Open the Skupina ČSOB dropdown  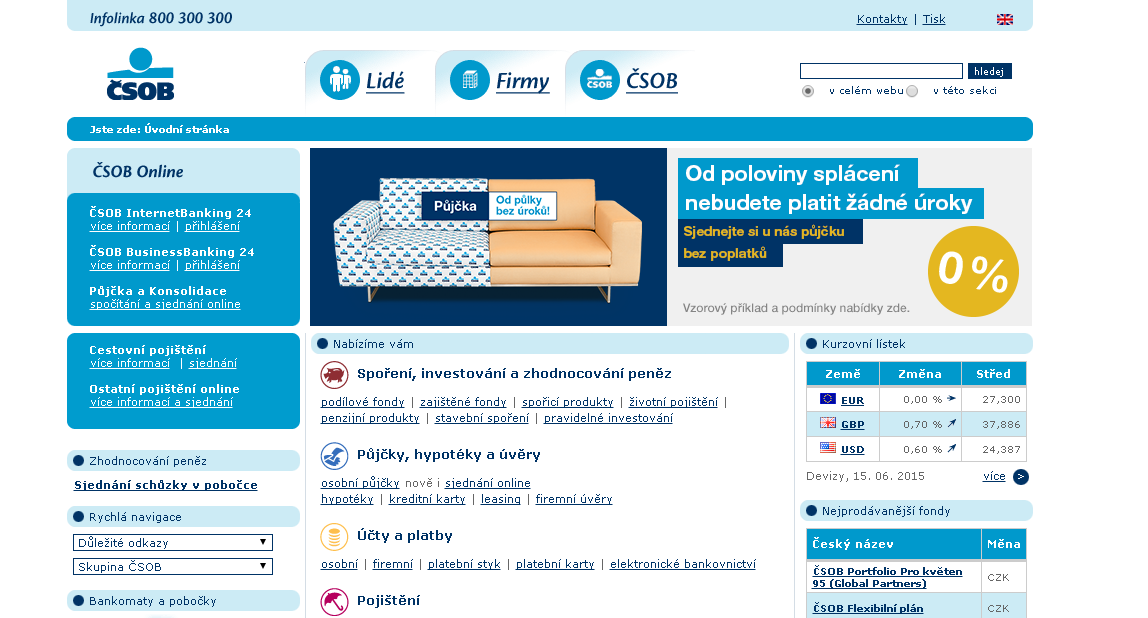[173, 567]
